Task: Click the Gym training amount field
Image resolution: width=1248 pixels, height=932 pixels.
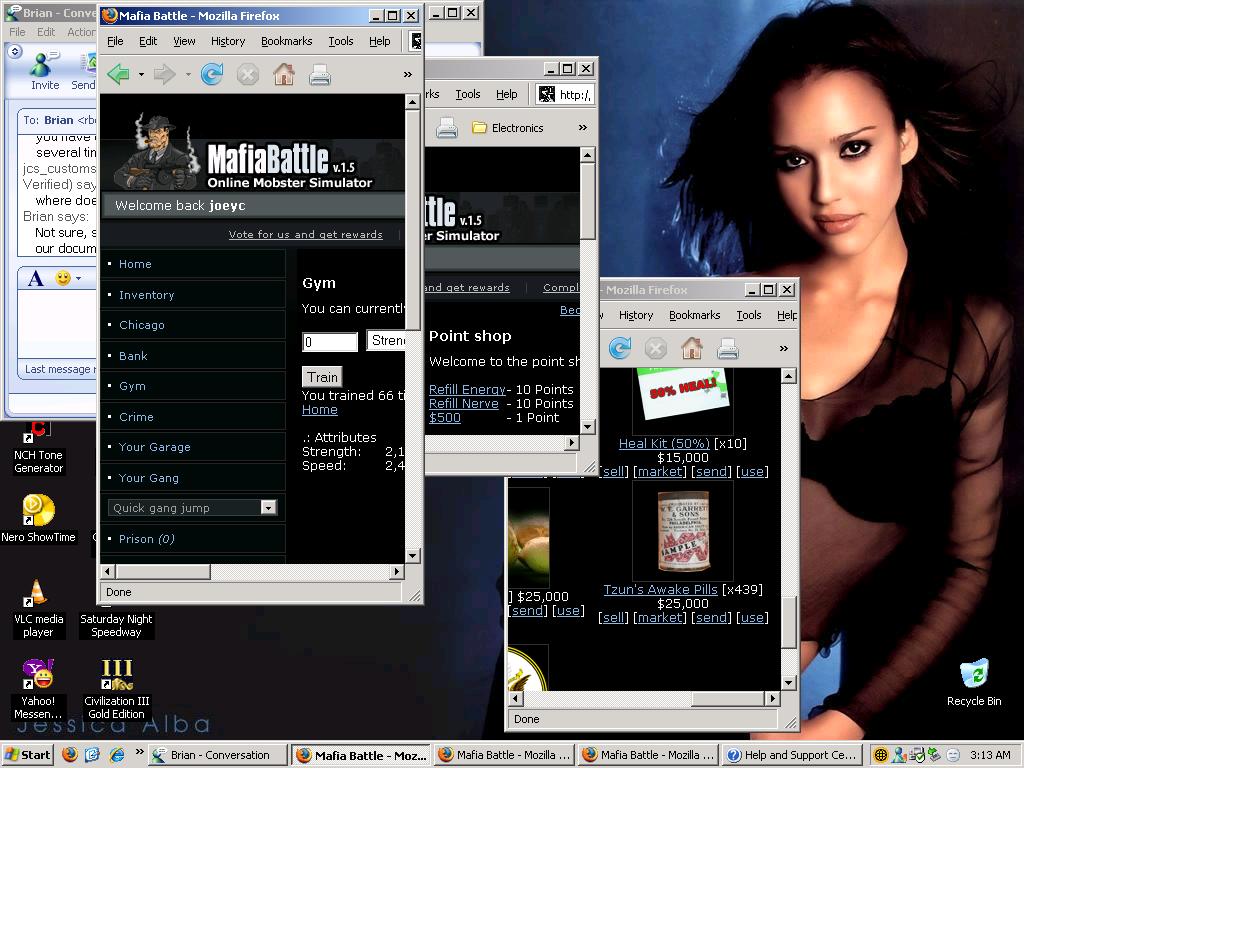Action: (330, 342)
